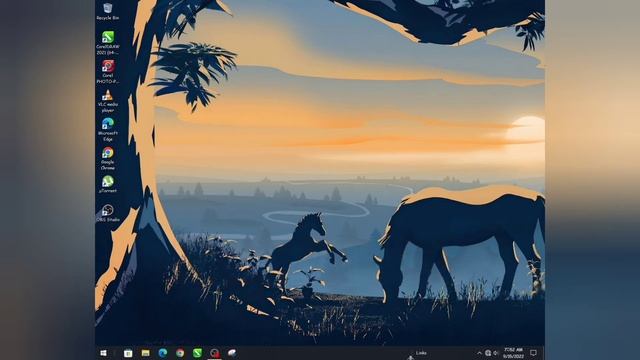Launch Google Chrome from the taskbar

[x=180, y=353]
